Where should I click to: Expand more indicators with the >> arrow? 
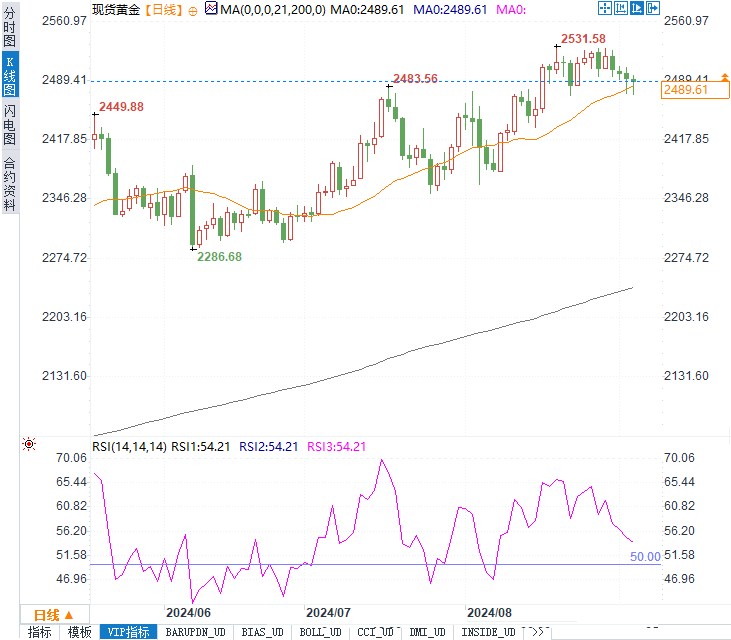click(537, 632)
